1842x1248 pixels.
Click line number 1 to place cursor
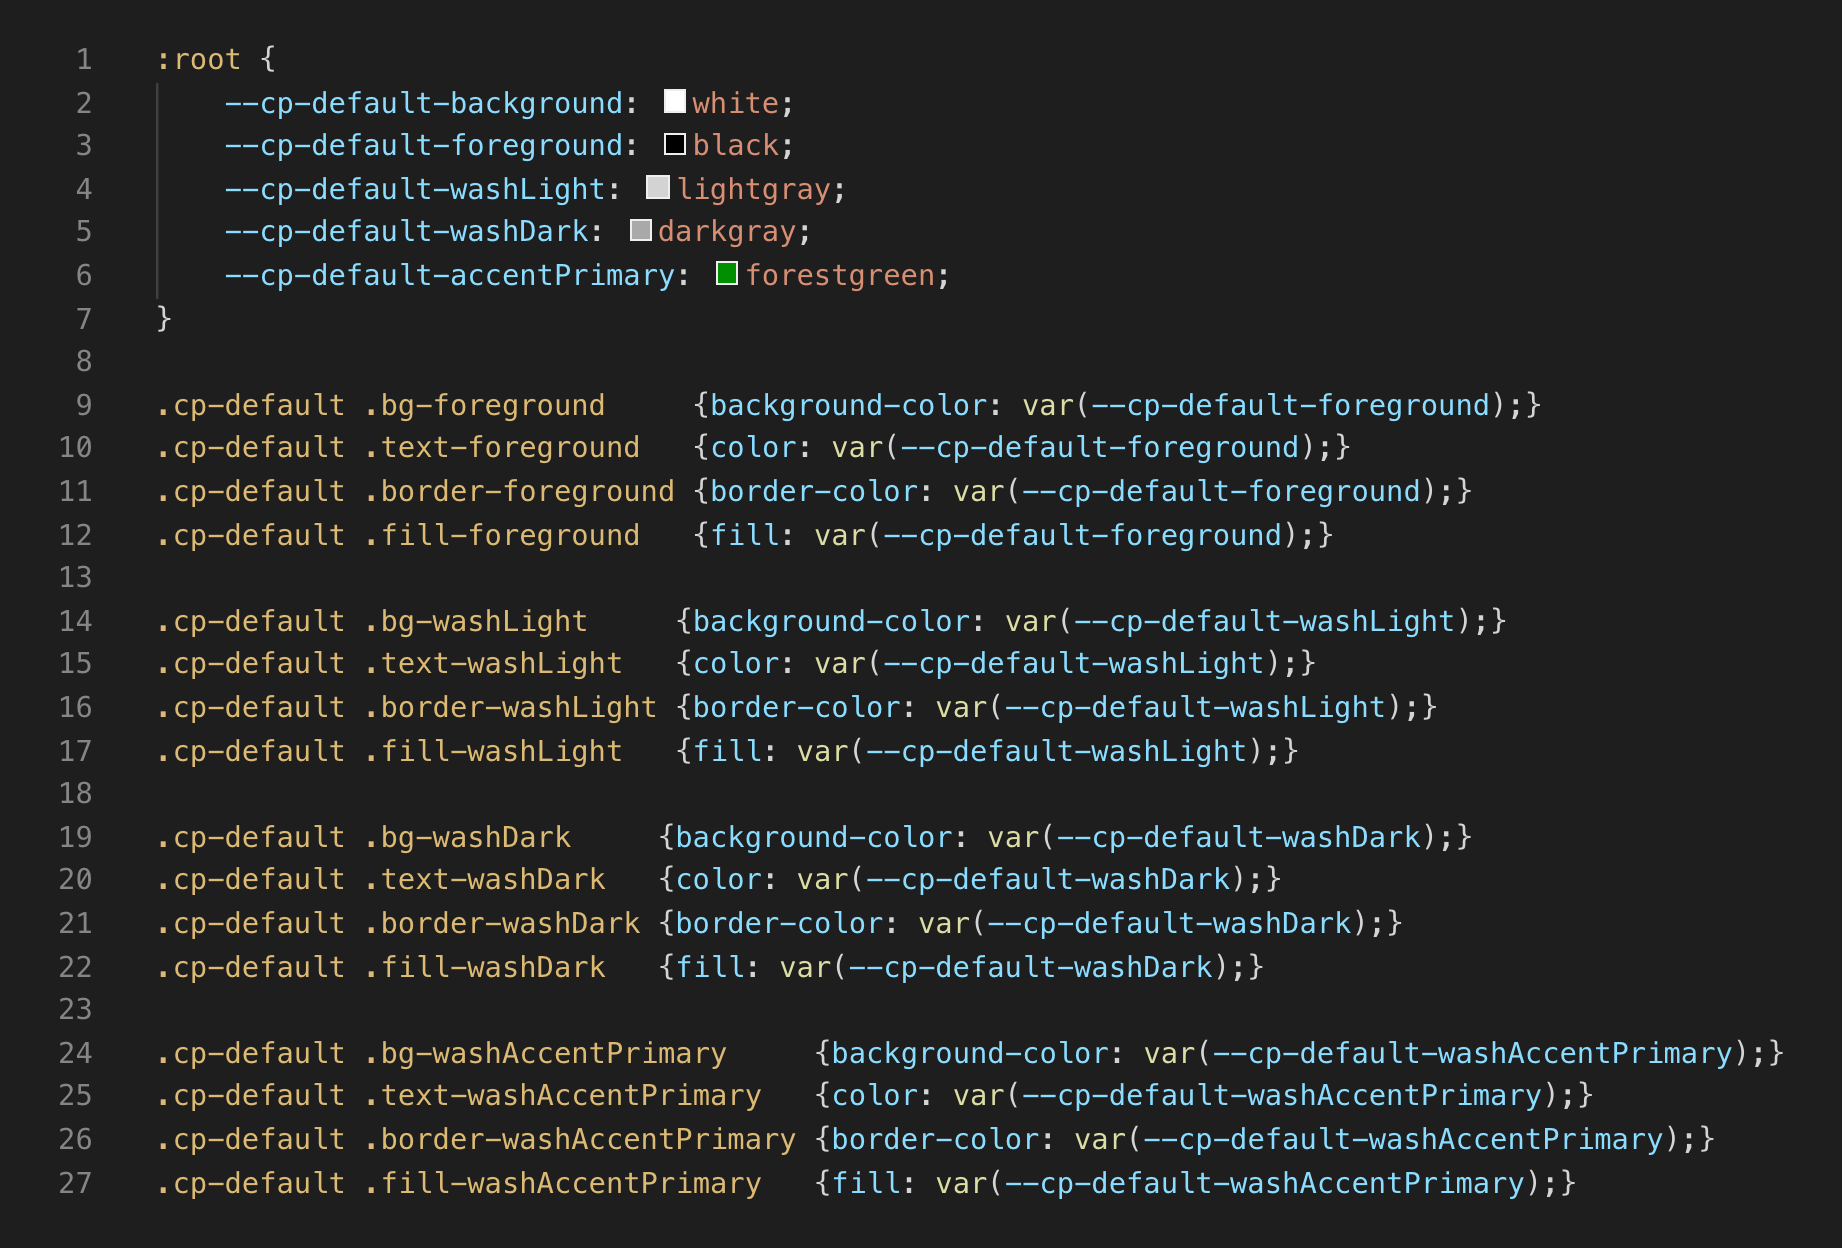[x=84, y=59]
